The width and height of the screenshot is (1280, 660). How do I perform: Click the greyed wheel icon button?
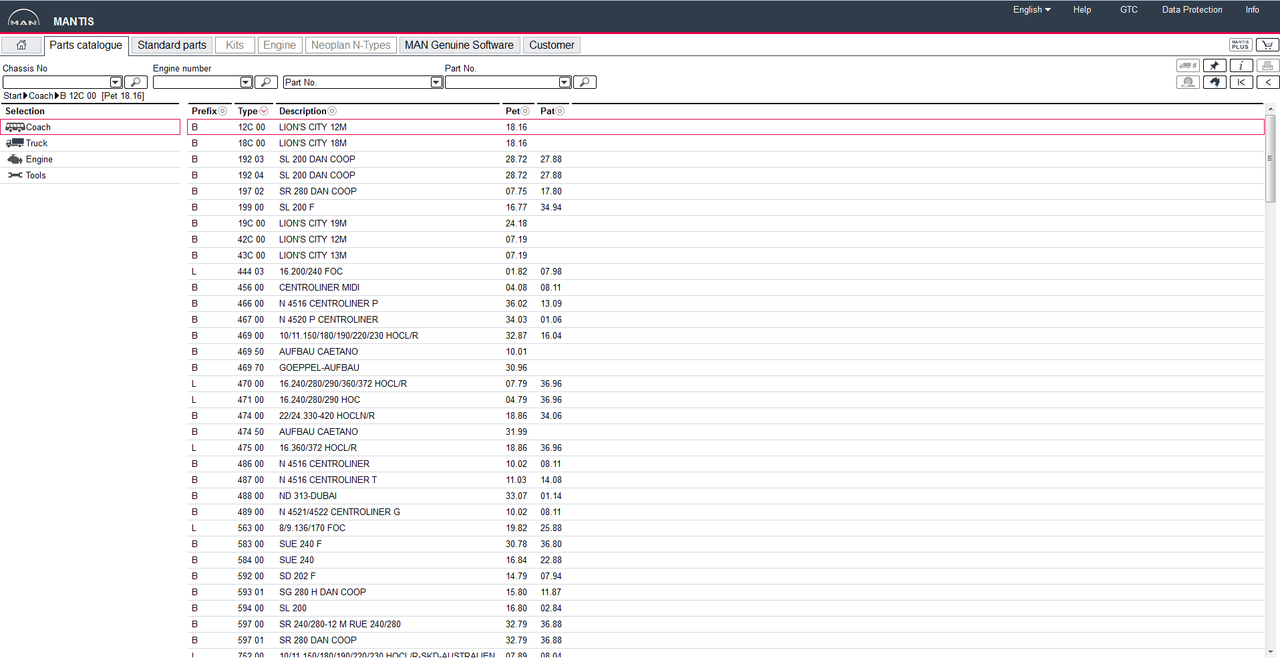[1188, 82]
